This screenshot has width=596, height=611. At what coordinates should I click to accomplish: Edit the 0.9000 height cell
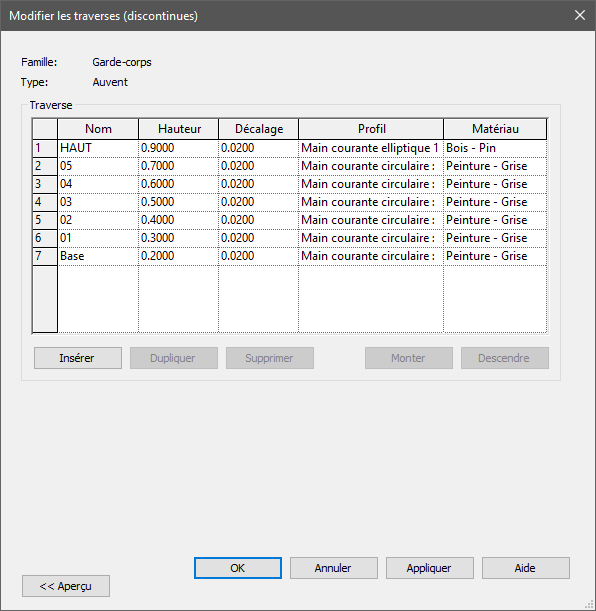(x=178, y=148)
